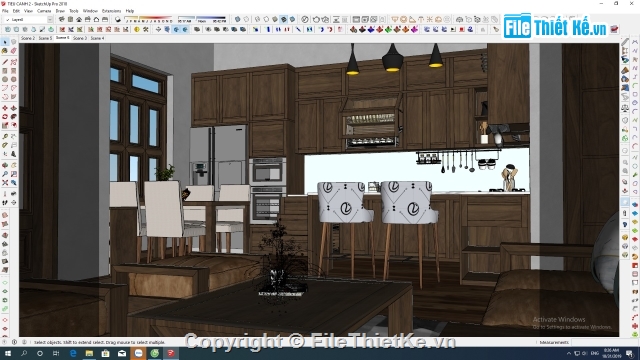This screenshot has height=360, width=640.
Task: Select the Polygon tool
Action: (13, 80)
